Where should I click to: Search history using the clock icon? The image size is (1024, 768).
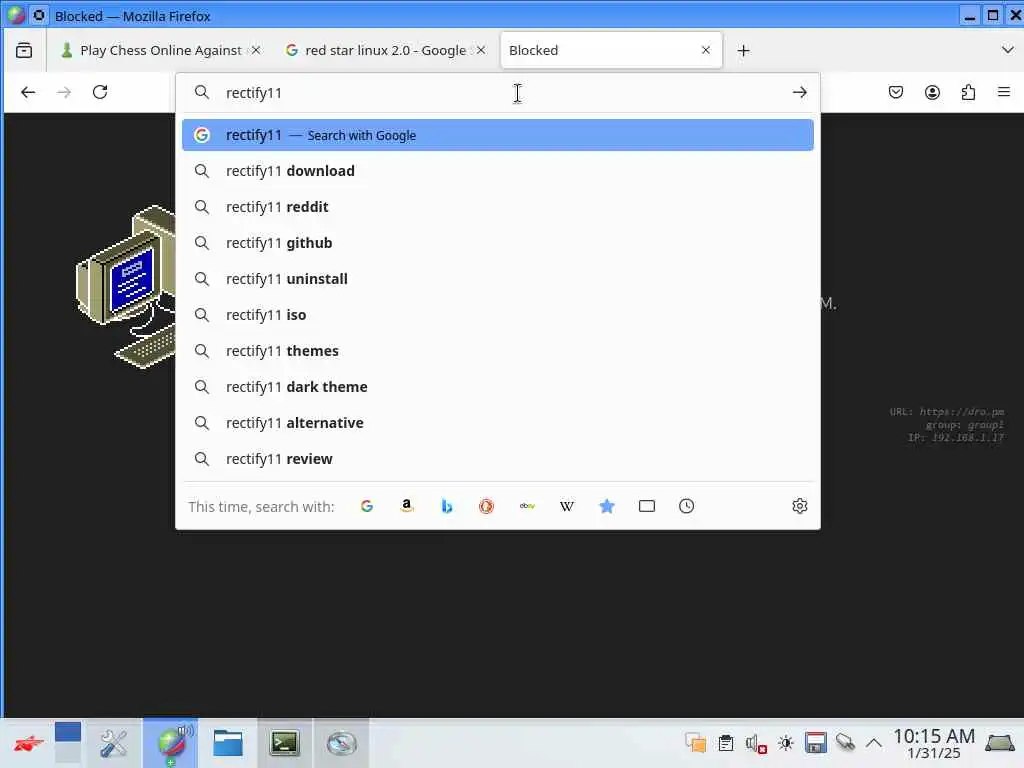pos(686,506)
